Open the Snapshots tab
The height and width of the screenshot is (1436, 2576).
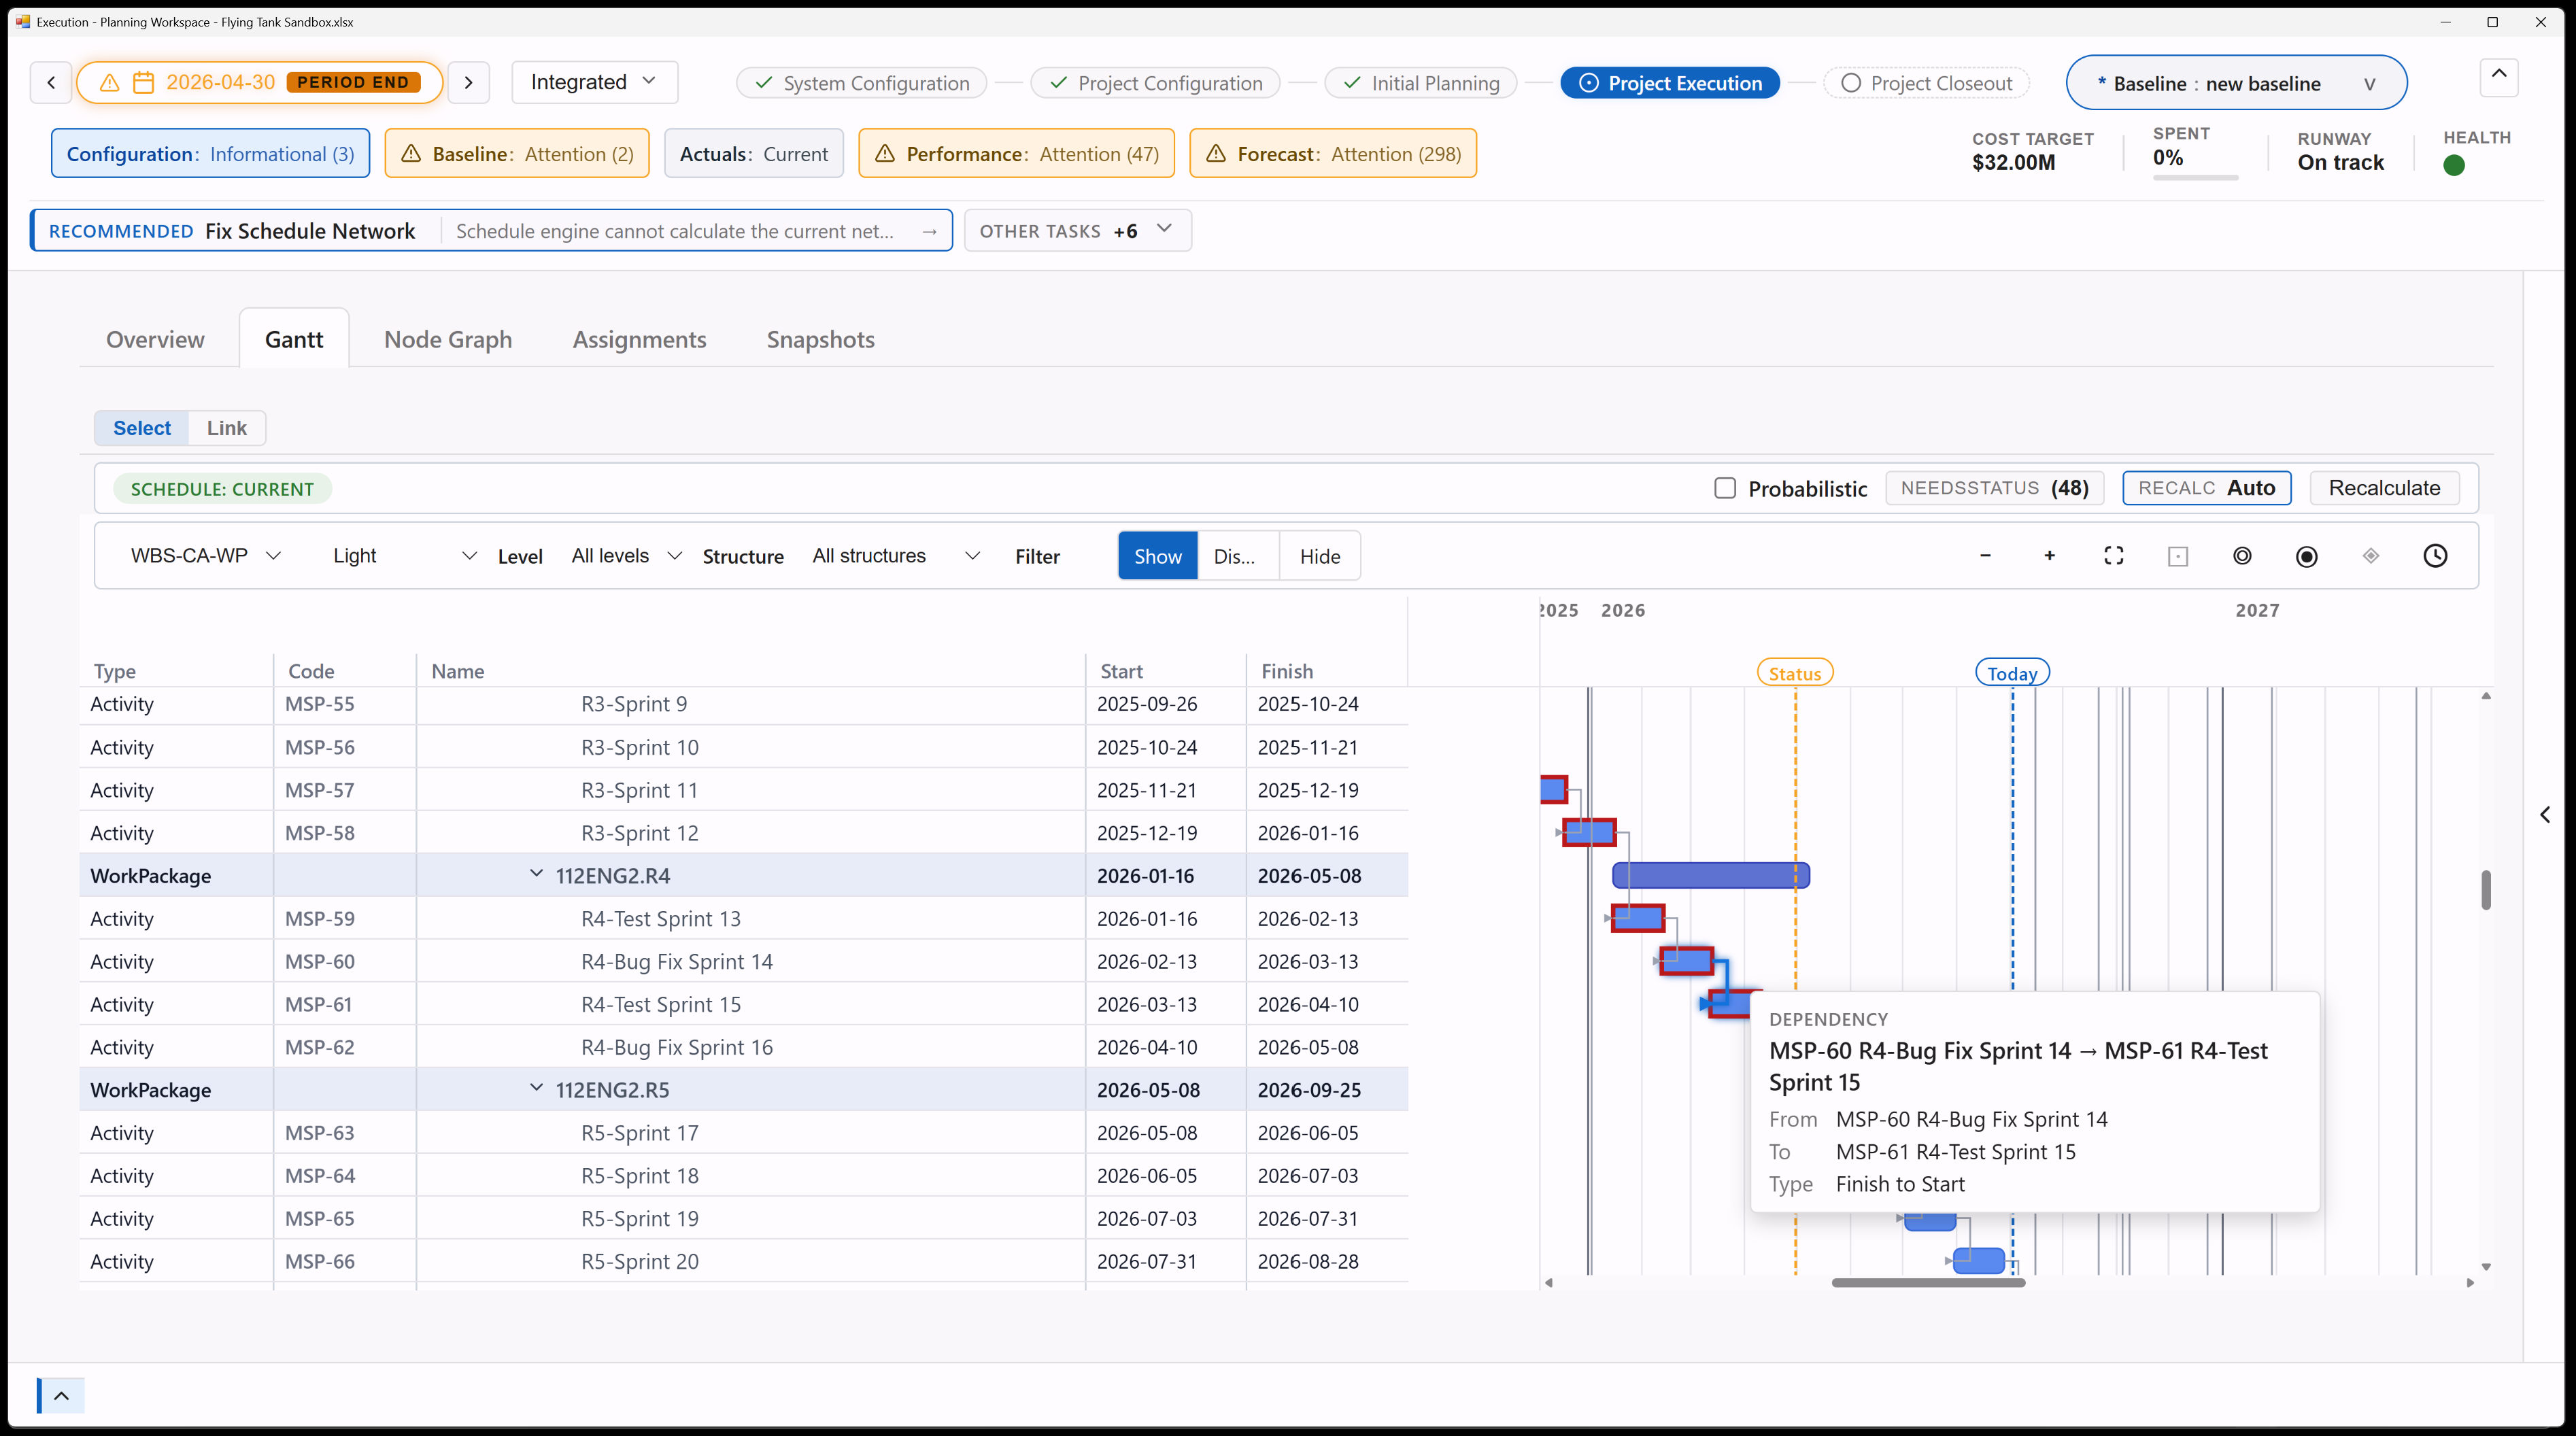pyautogui.click(x=820, y=339)
